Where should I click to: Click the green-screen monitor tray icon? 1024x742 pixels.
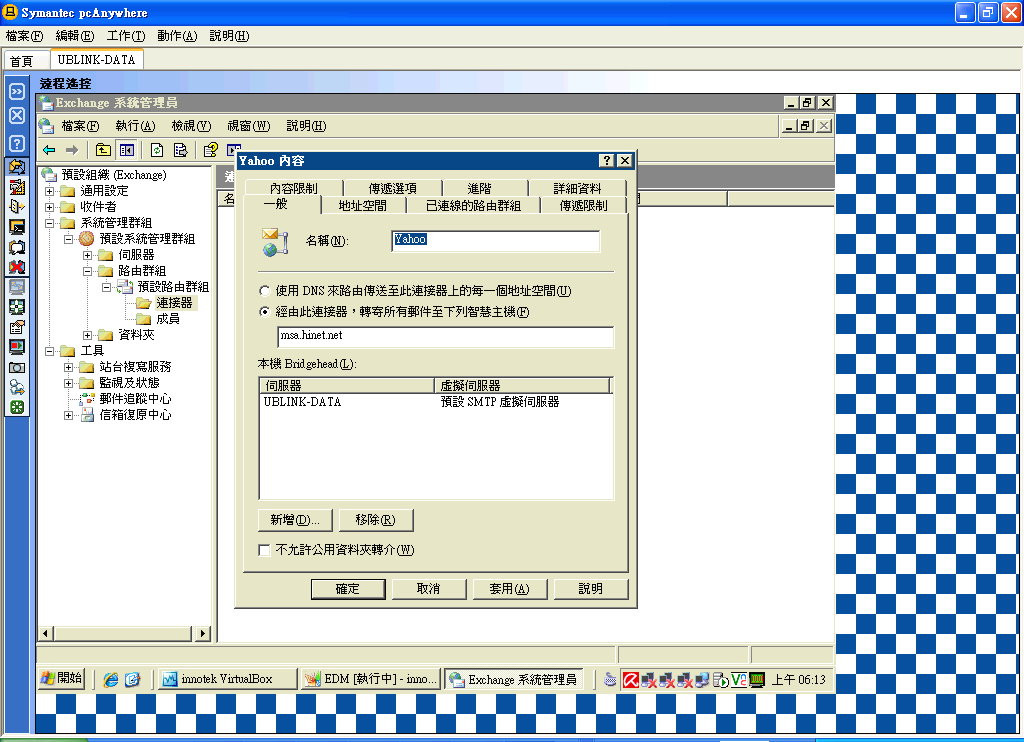(x=757, y=680)
